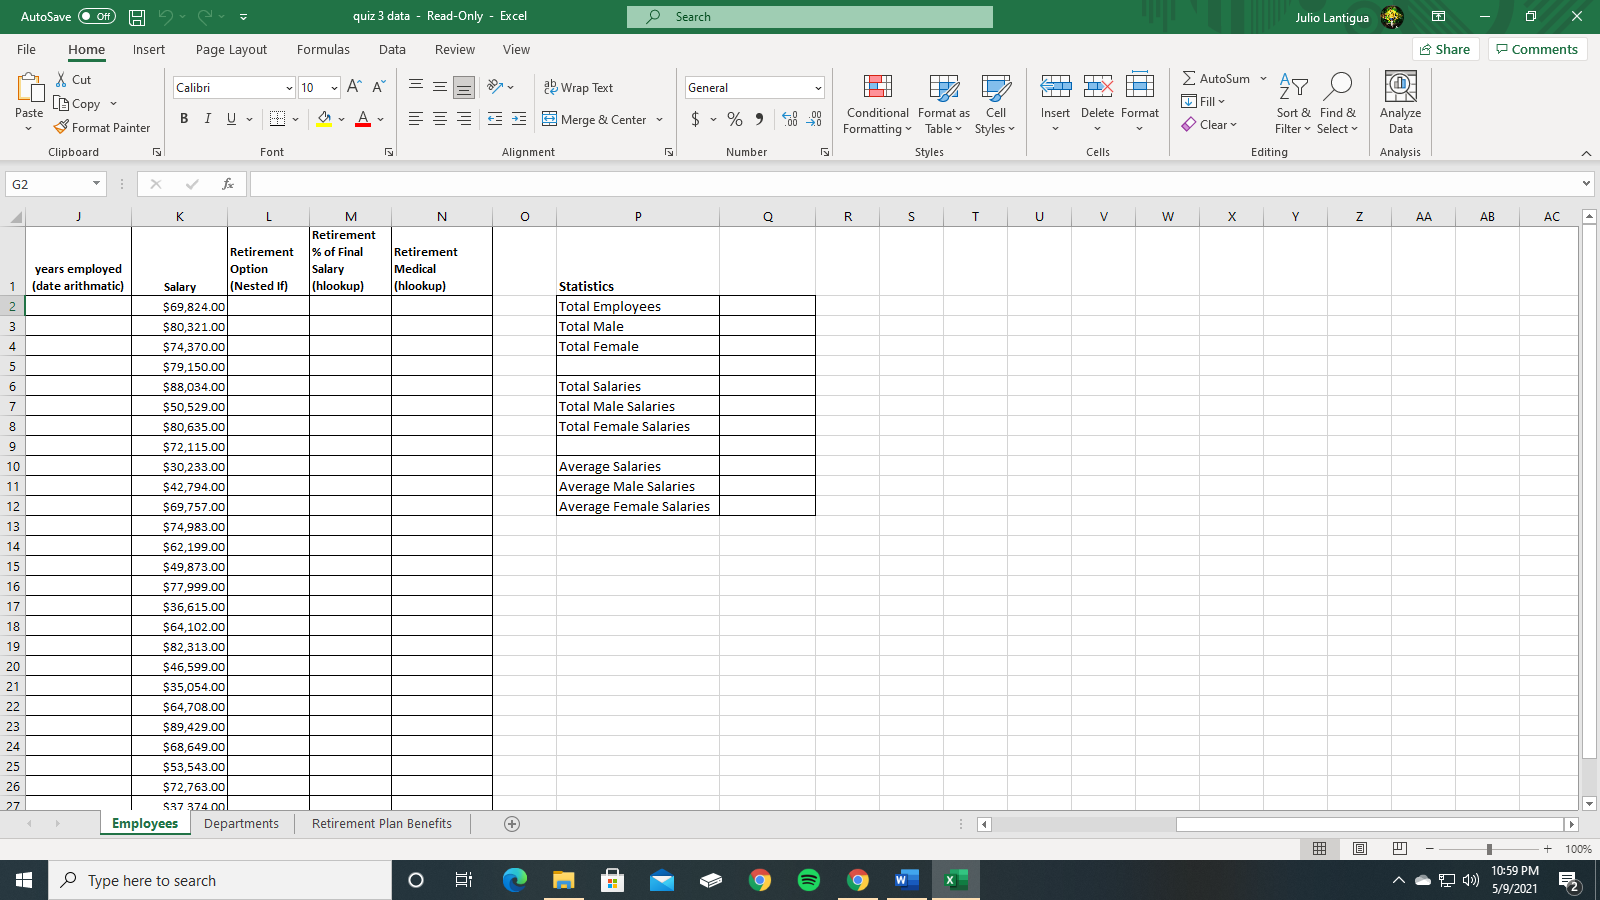Open Conditional Formatting dropdown

click(877, 104)
